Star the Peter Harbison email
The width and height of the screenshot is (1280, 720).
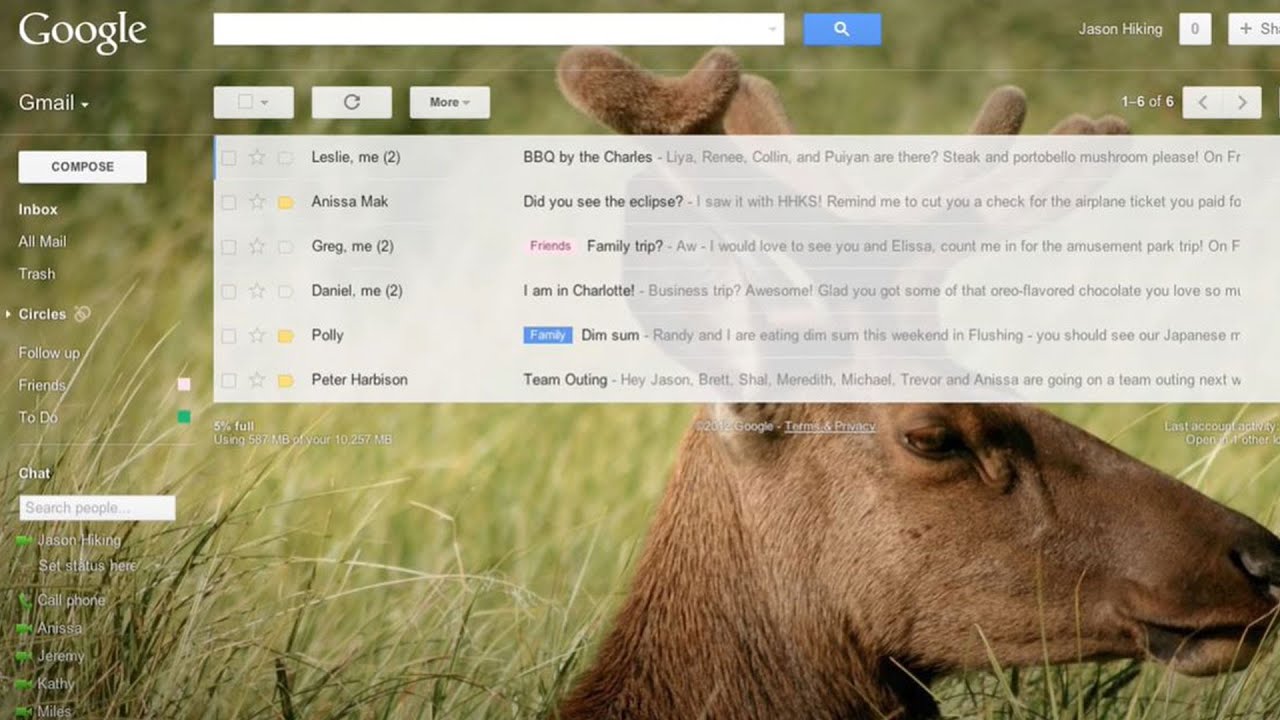click(x=257, y=380)
